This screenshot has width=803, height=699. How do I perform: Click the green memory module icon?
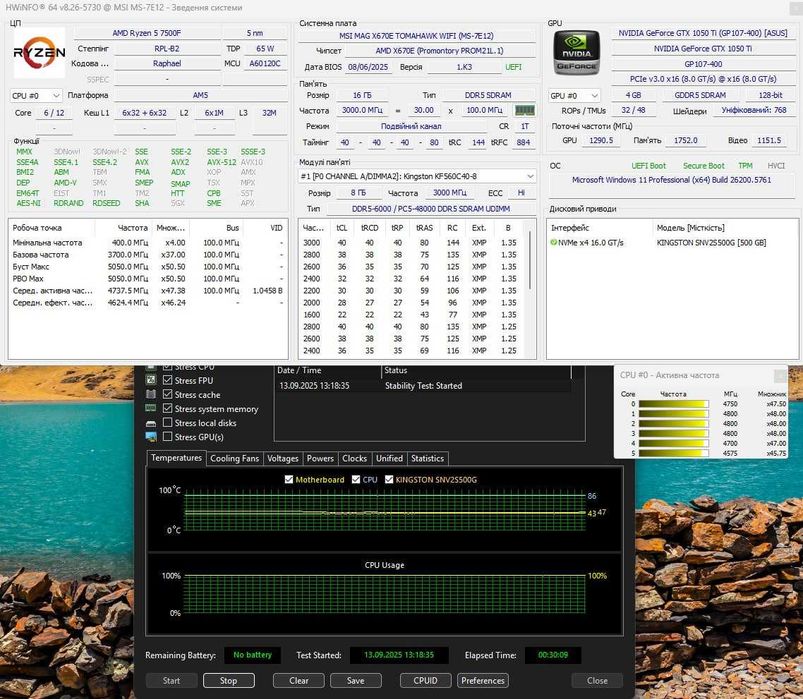point(524,110)
